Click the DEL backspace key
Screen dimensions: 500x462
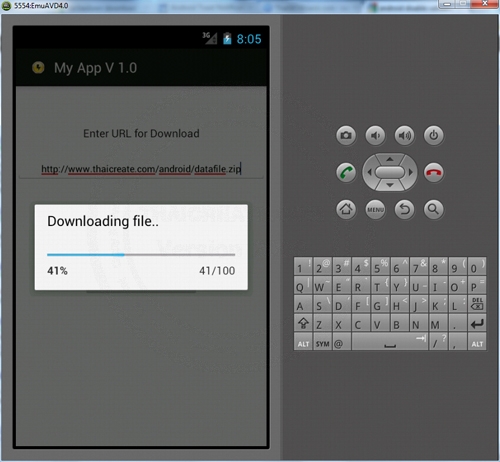coord(477,304)
